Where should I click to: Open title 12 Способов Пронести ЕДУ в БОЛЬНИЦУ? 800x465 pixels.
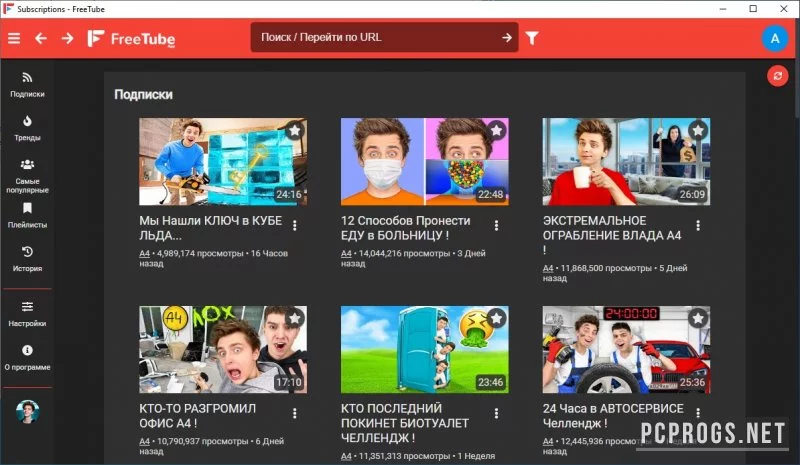pos(406,228)
